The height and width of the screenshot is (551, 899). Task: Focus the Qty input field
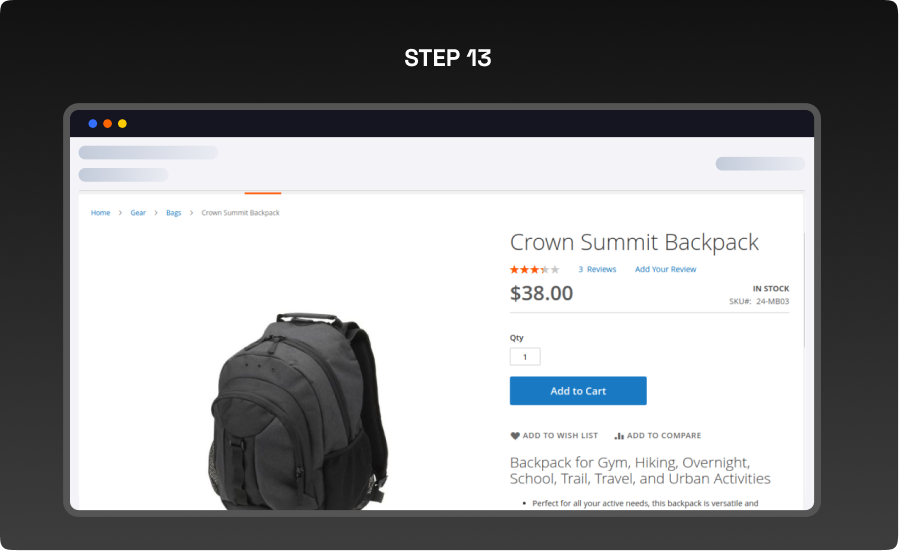pos(525,356)
